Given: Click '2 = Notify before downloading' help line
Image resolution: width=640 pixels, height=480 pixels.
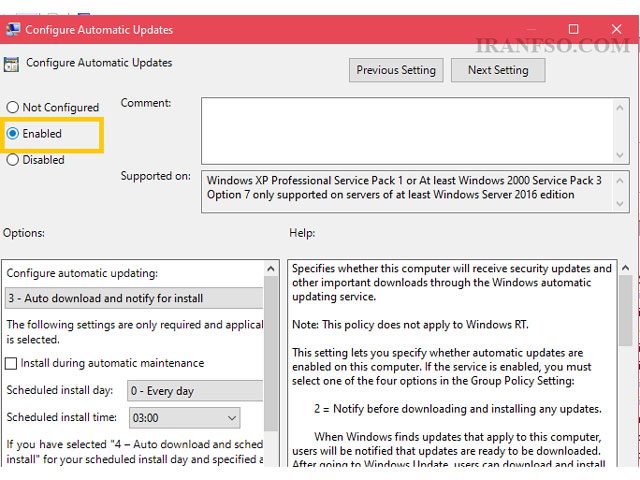Looking at the screenshot, I should (458, 409).
